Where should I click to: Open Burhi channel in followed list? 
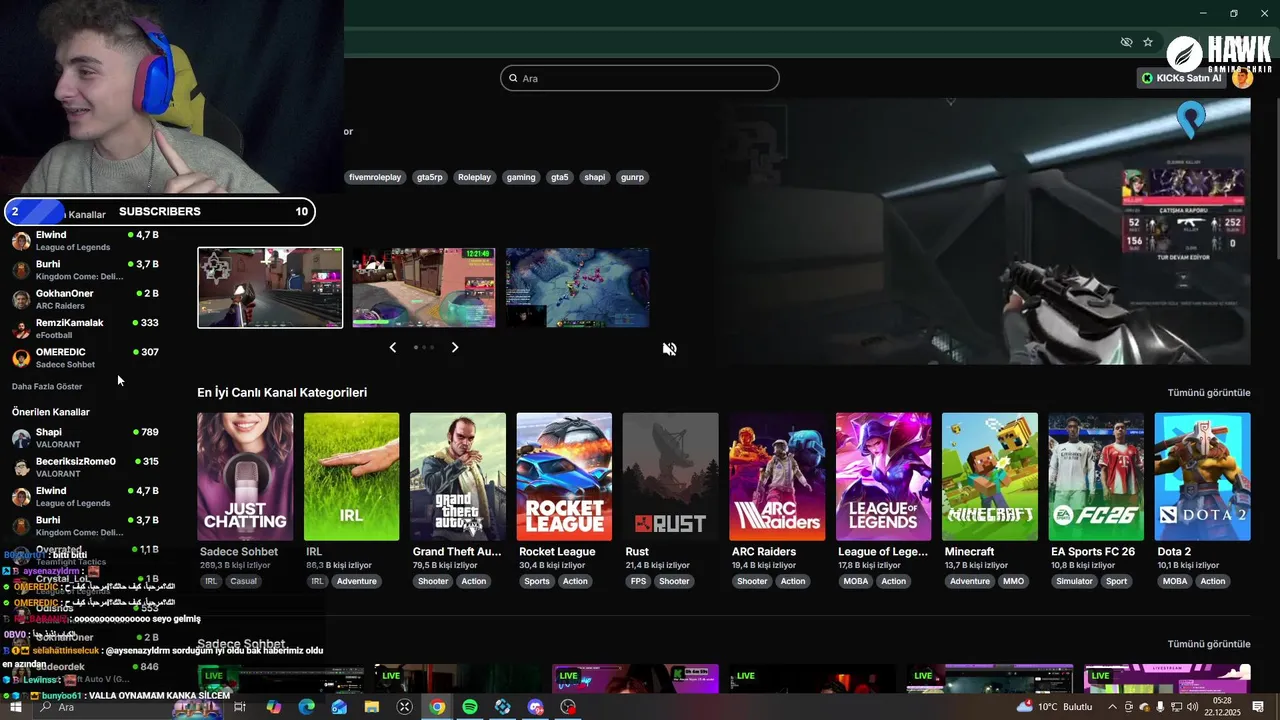[x=86, y=270]
